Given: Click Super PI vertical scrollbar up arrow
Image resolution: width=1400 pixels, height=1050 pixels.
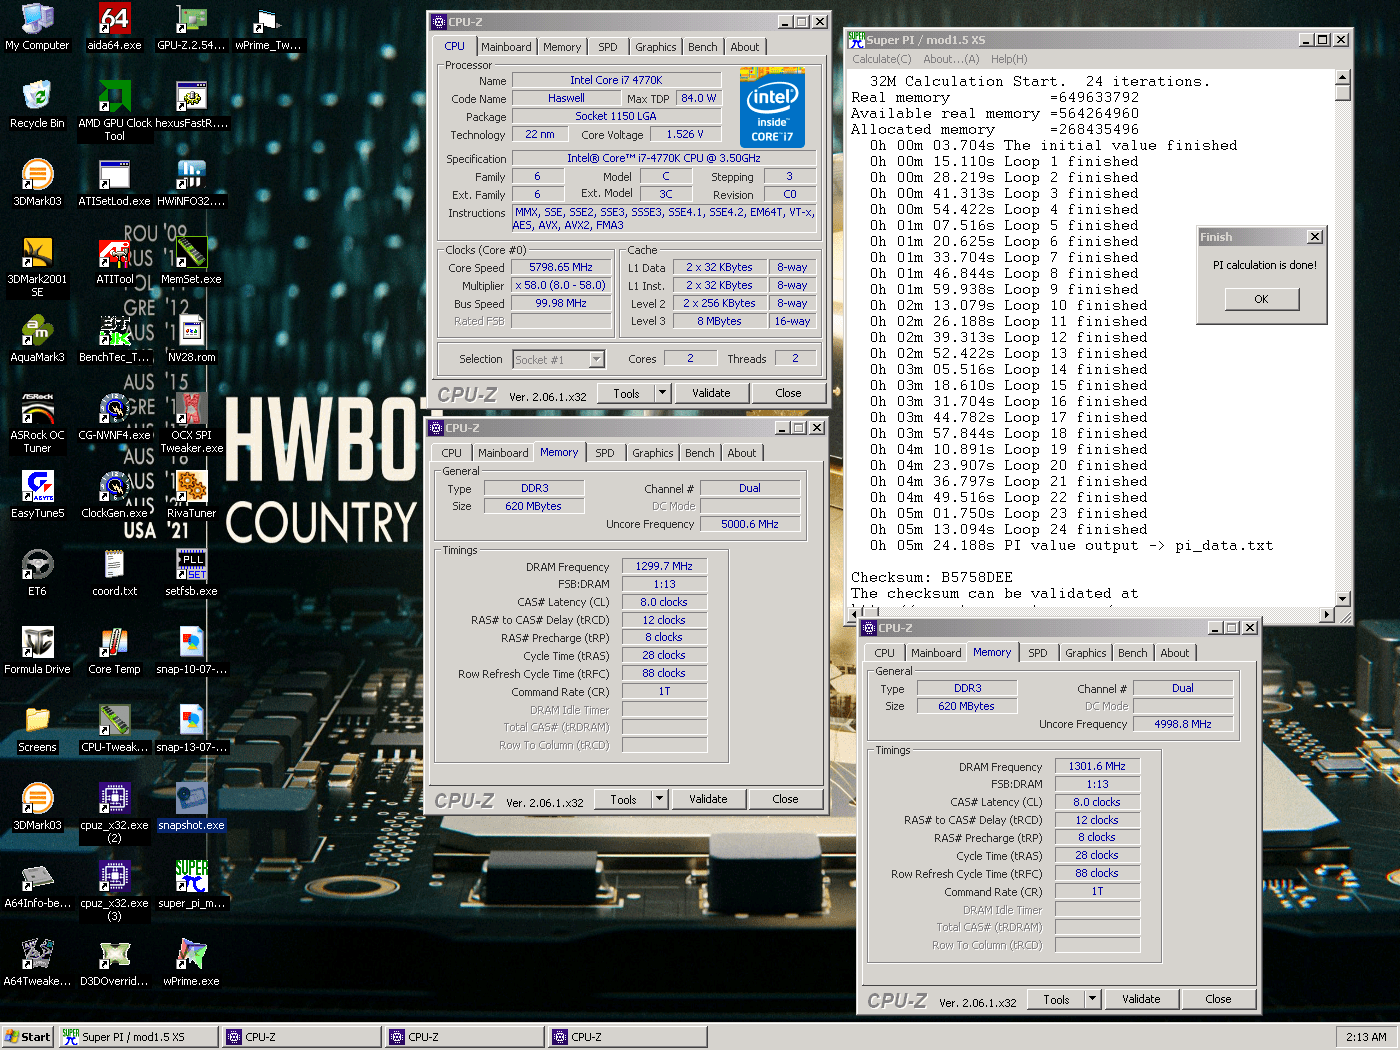Looking at the screenshot, I should (1343, 77).
